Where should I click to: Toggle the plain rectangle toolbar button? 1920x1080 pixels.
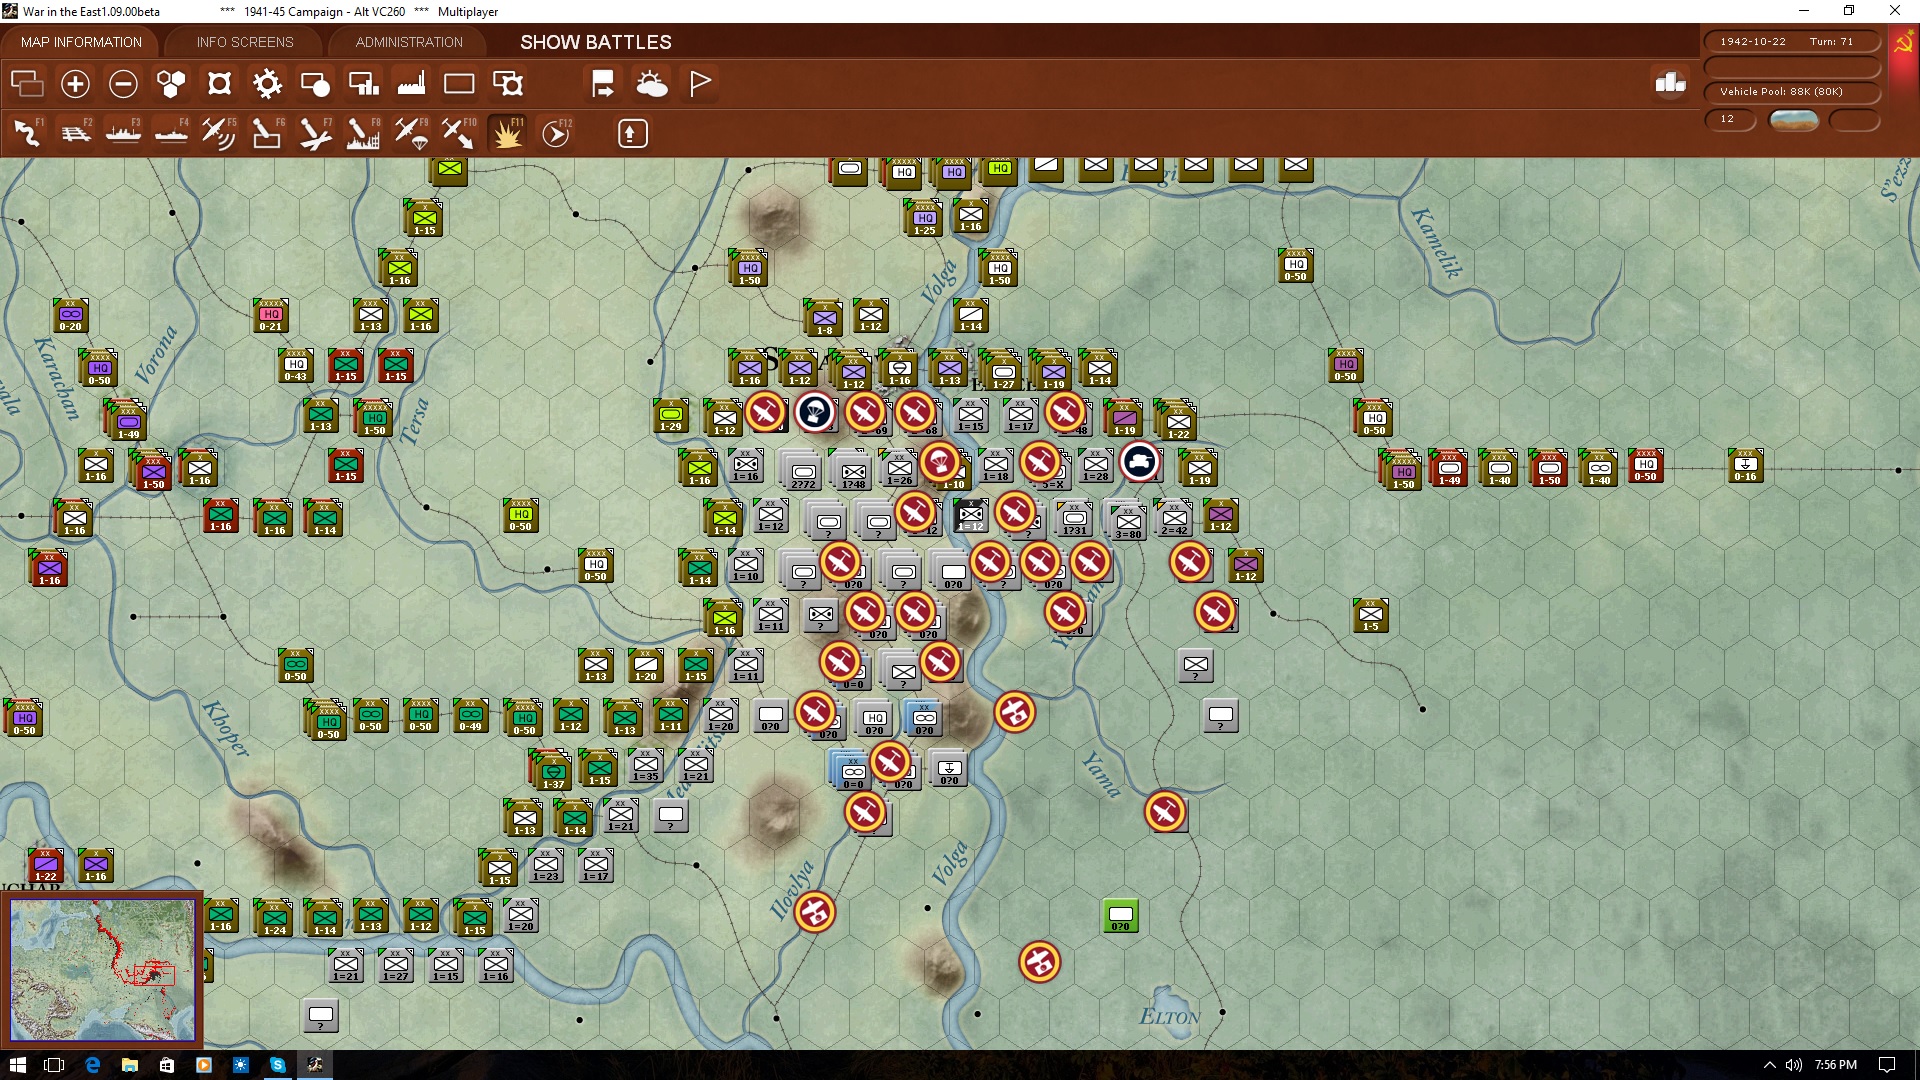459,84
